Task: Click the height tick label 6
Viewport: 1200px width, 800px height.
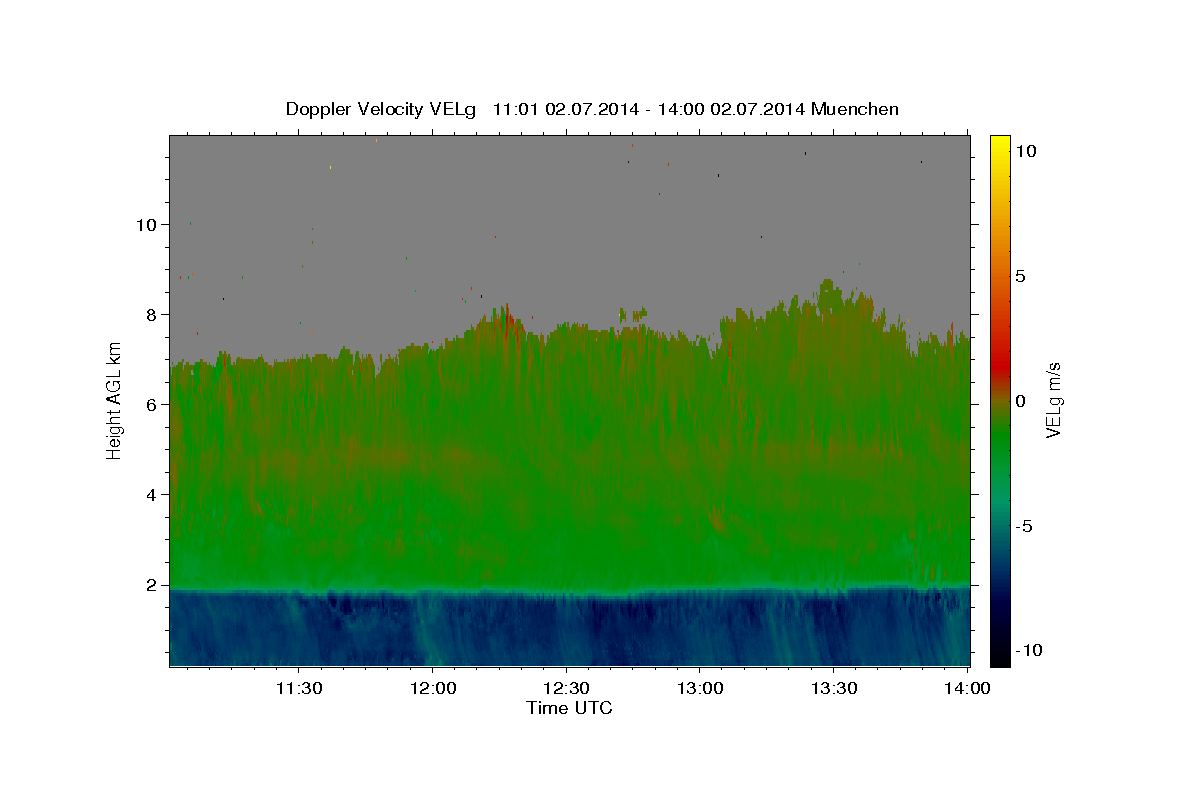Action: coord(152,405)
